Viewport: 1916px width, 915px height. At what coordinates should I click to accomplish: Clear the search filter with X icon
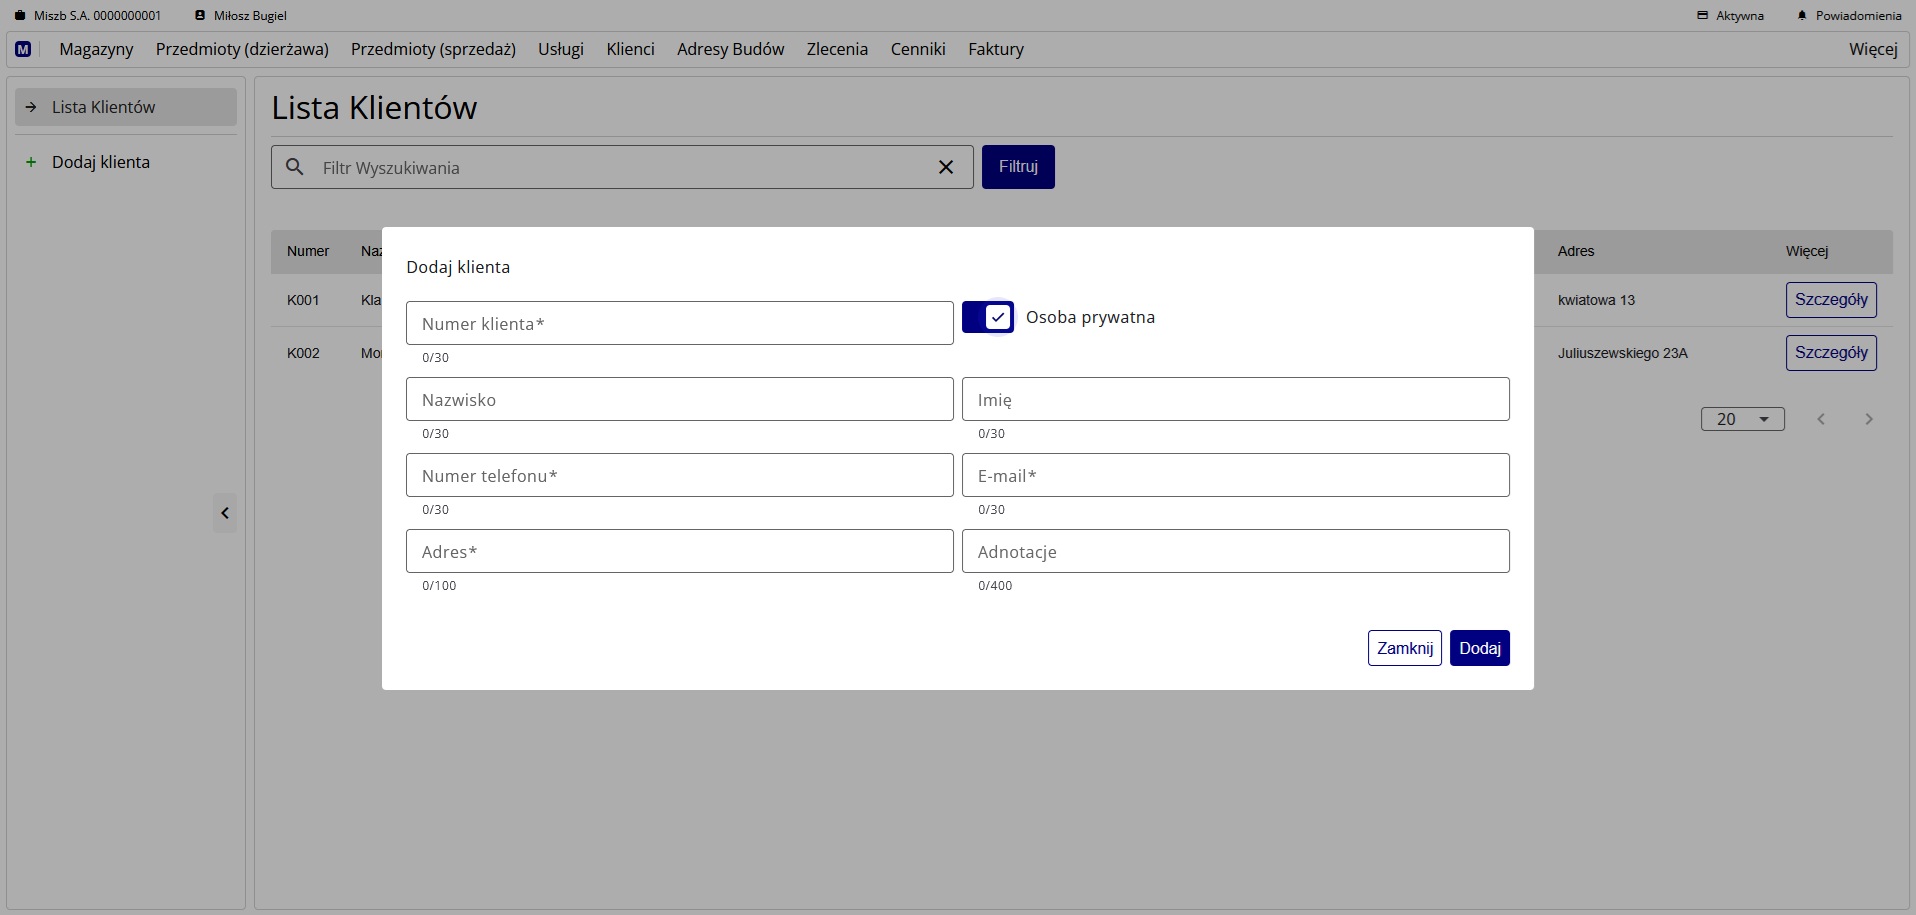945,167
